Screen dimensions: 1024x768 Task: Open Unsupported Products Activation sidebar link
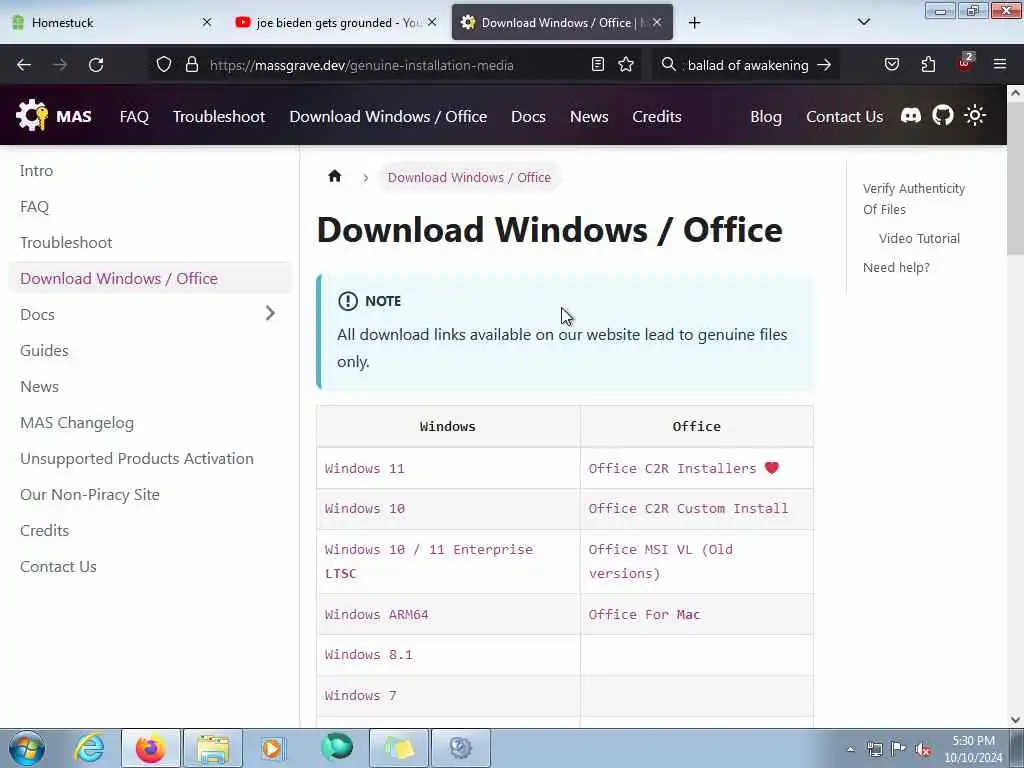pyautogui.click(x=136, y=458)
